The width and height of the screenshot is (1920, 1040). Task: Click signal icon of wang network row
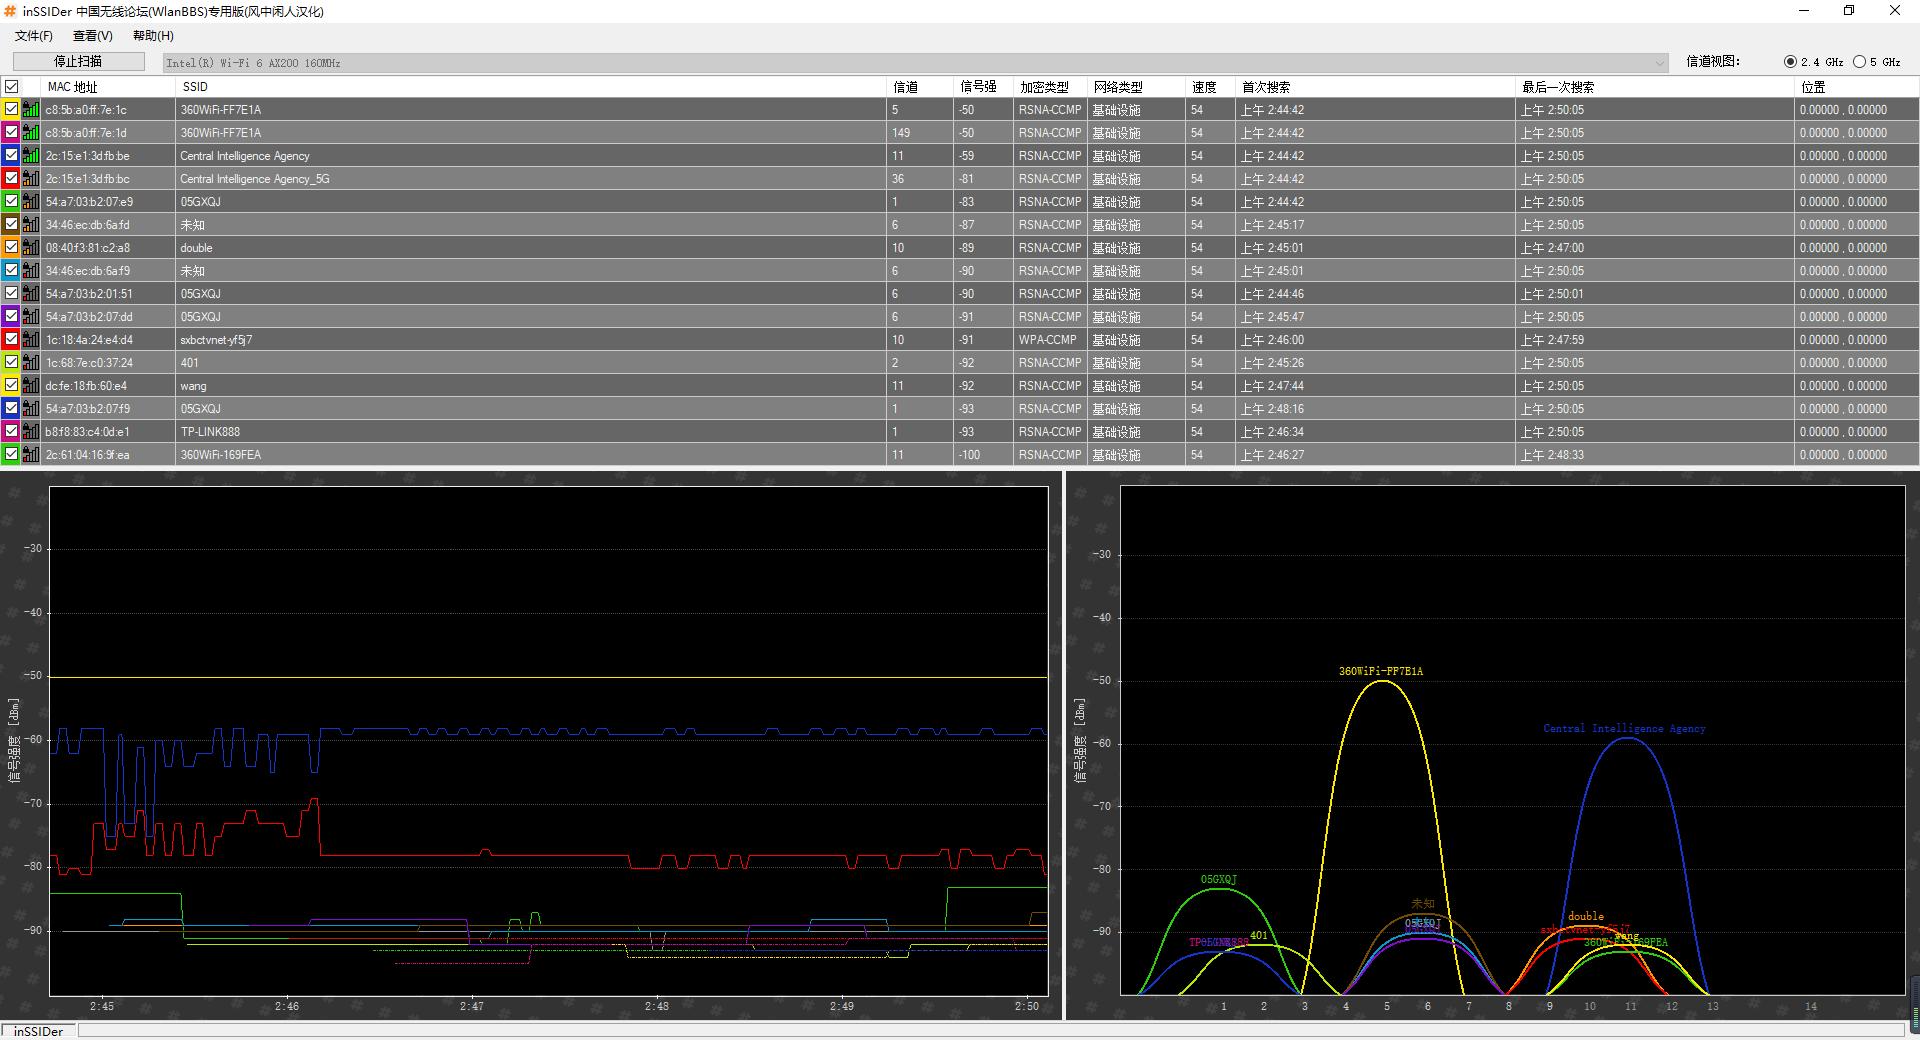click(x=31, y=386)
